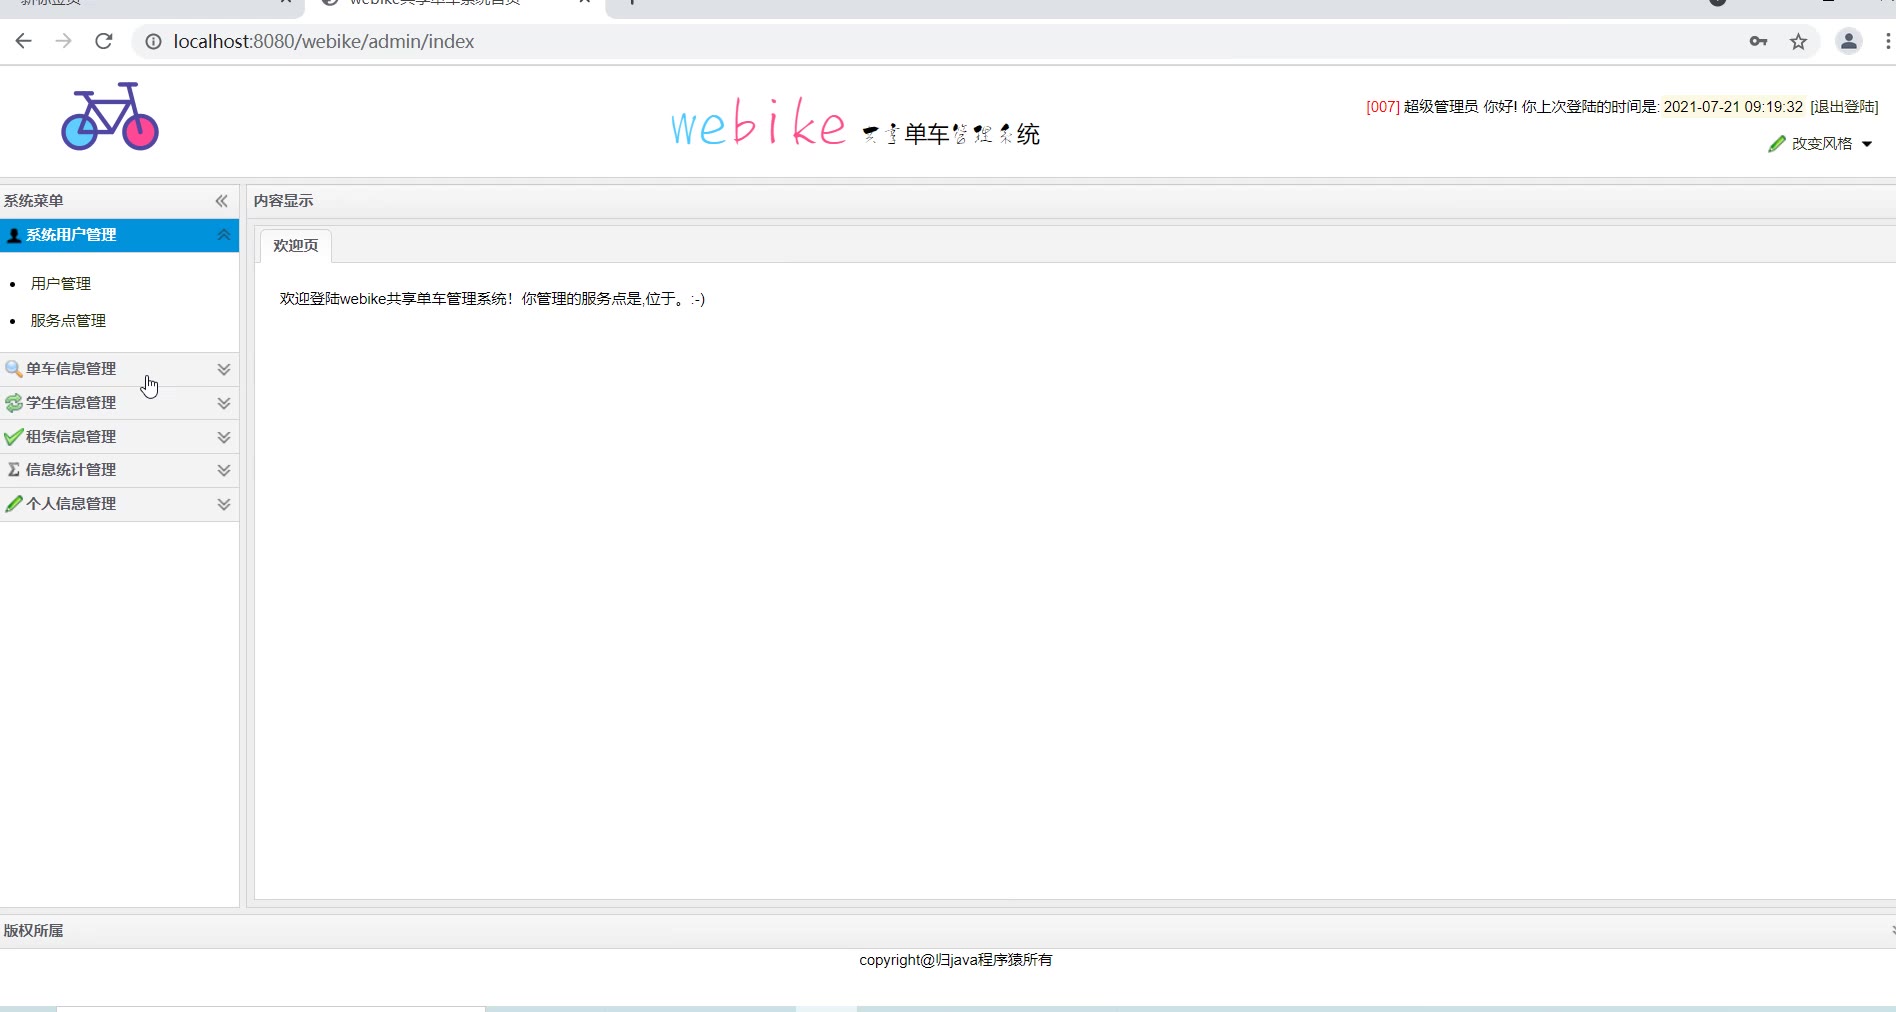Expand the 单车信息管理 section arrow
Screen dimensions: 1896x1012
click(x=224, y=369)
